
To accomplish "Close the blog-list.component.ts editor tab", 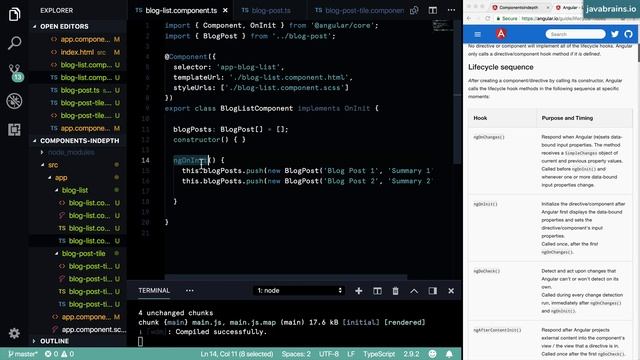I will tap(225, 10).
